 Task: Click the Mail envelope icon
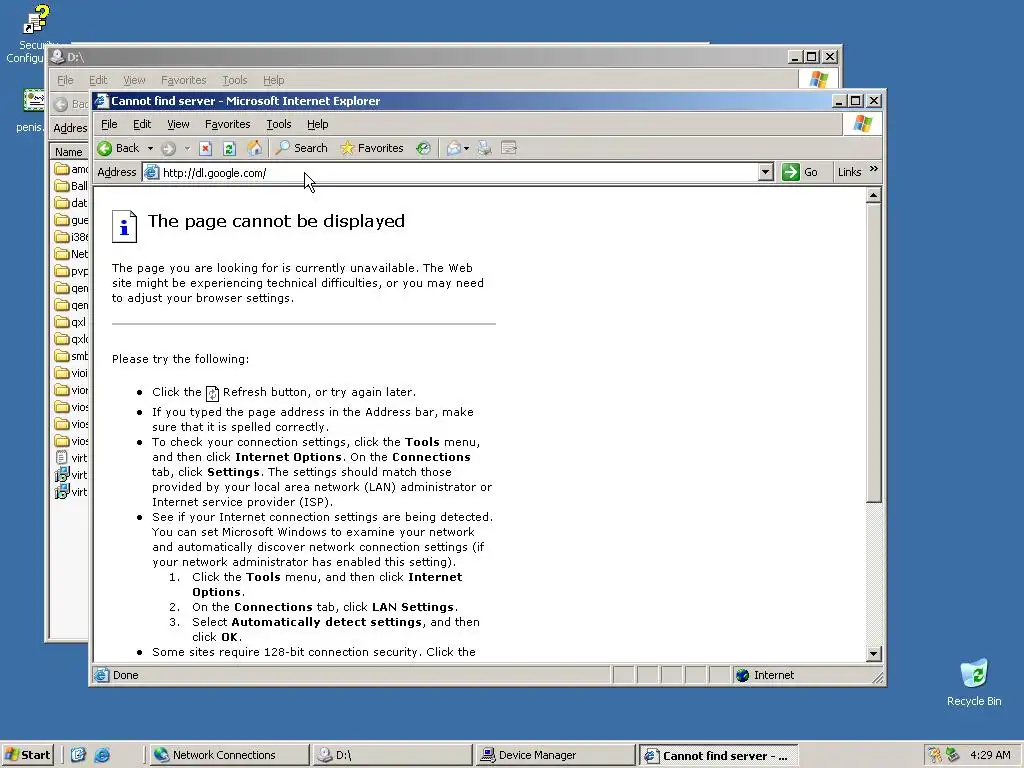click(453, 148)
